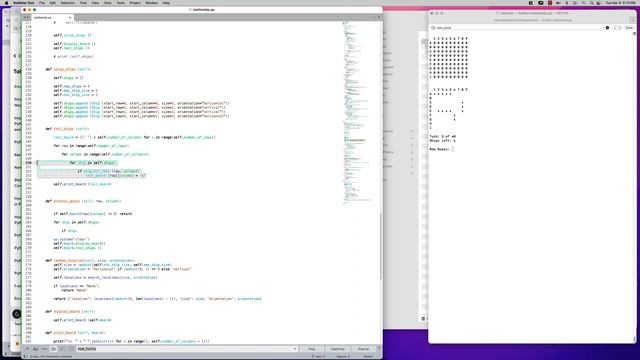
Task: Click the Row Guess input cursor in Terminal
Action: pos(453,149)
